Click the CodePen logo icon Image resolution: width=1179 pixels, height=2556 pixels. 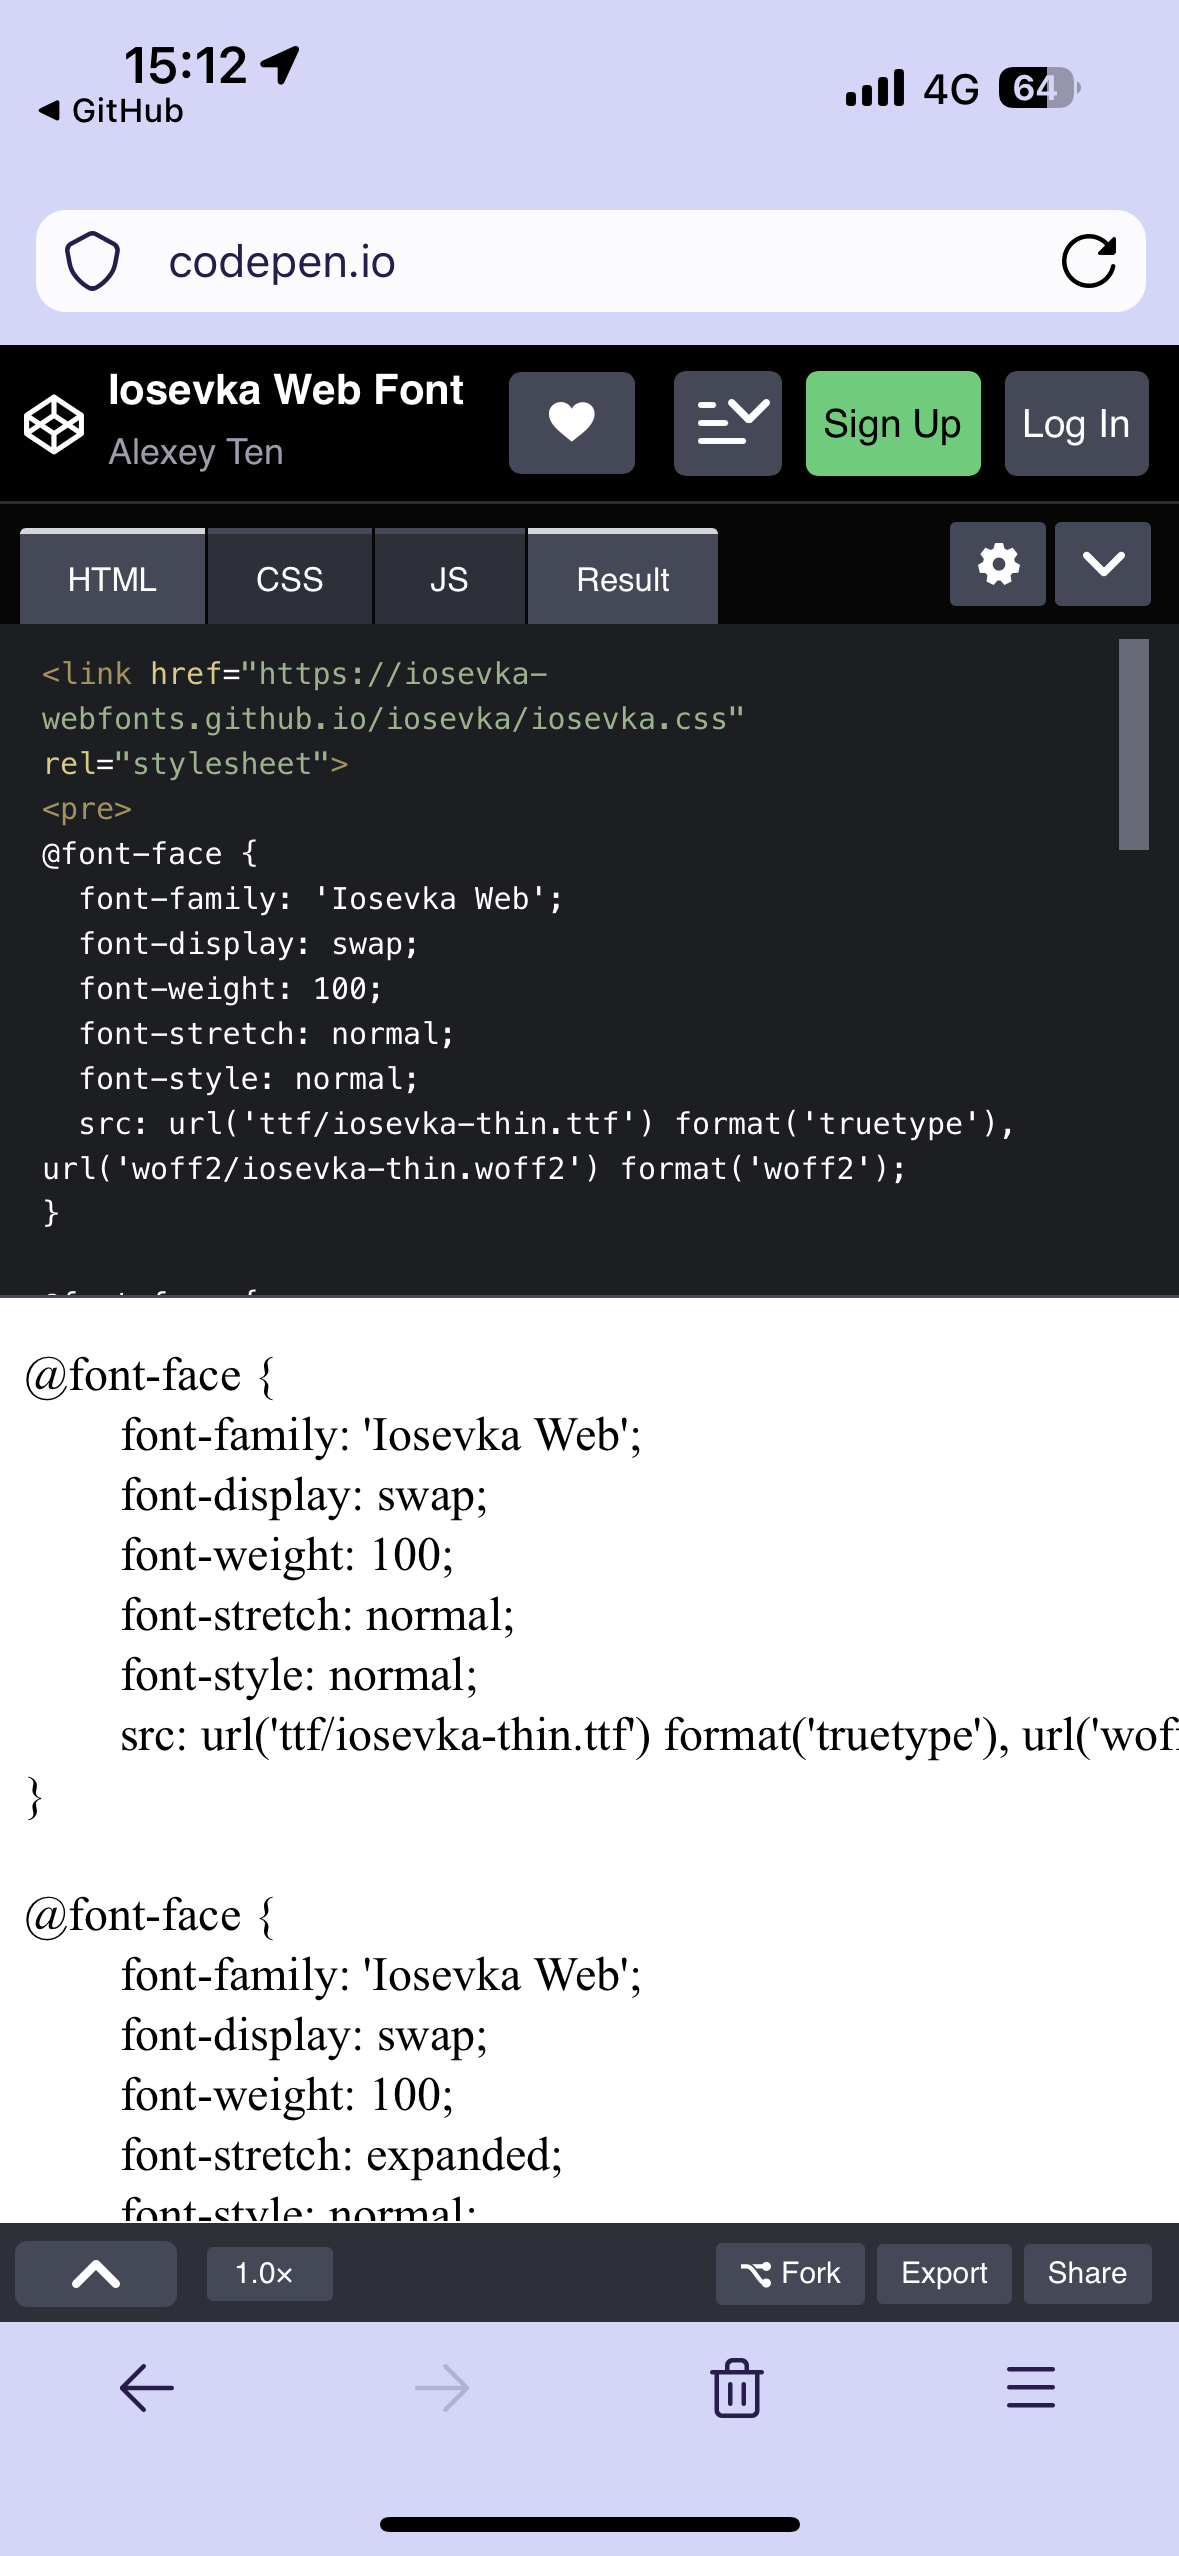point(54,423)
